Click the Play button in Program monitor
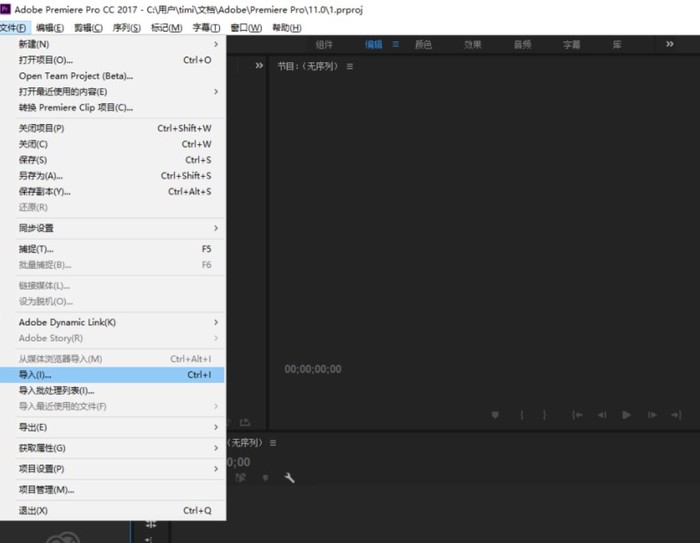The width and height of the screenshot is (700, 543). (626, 415)
